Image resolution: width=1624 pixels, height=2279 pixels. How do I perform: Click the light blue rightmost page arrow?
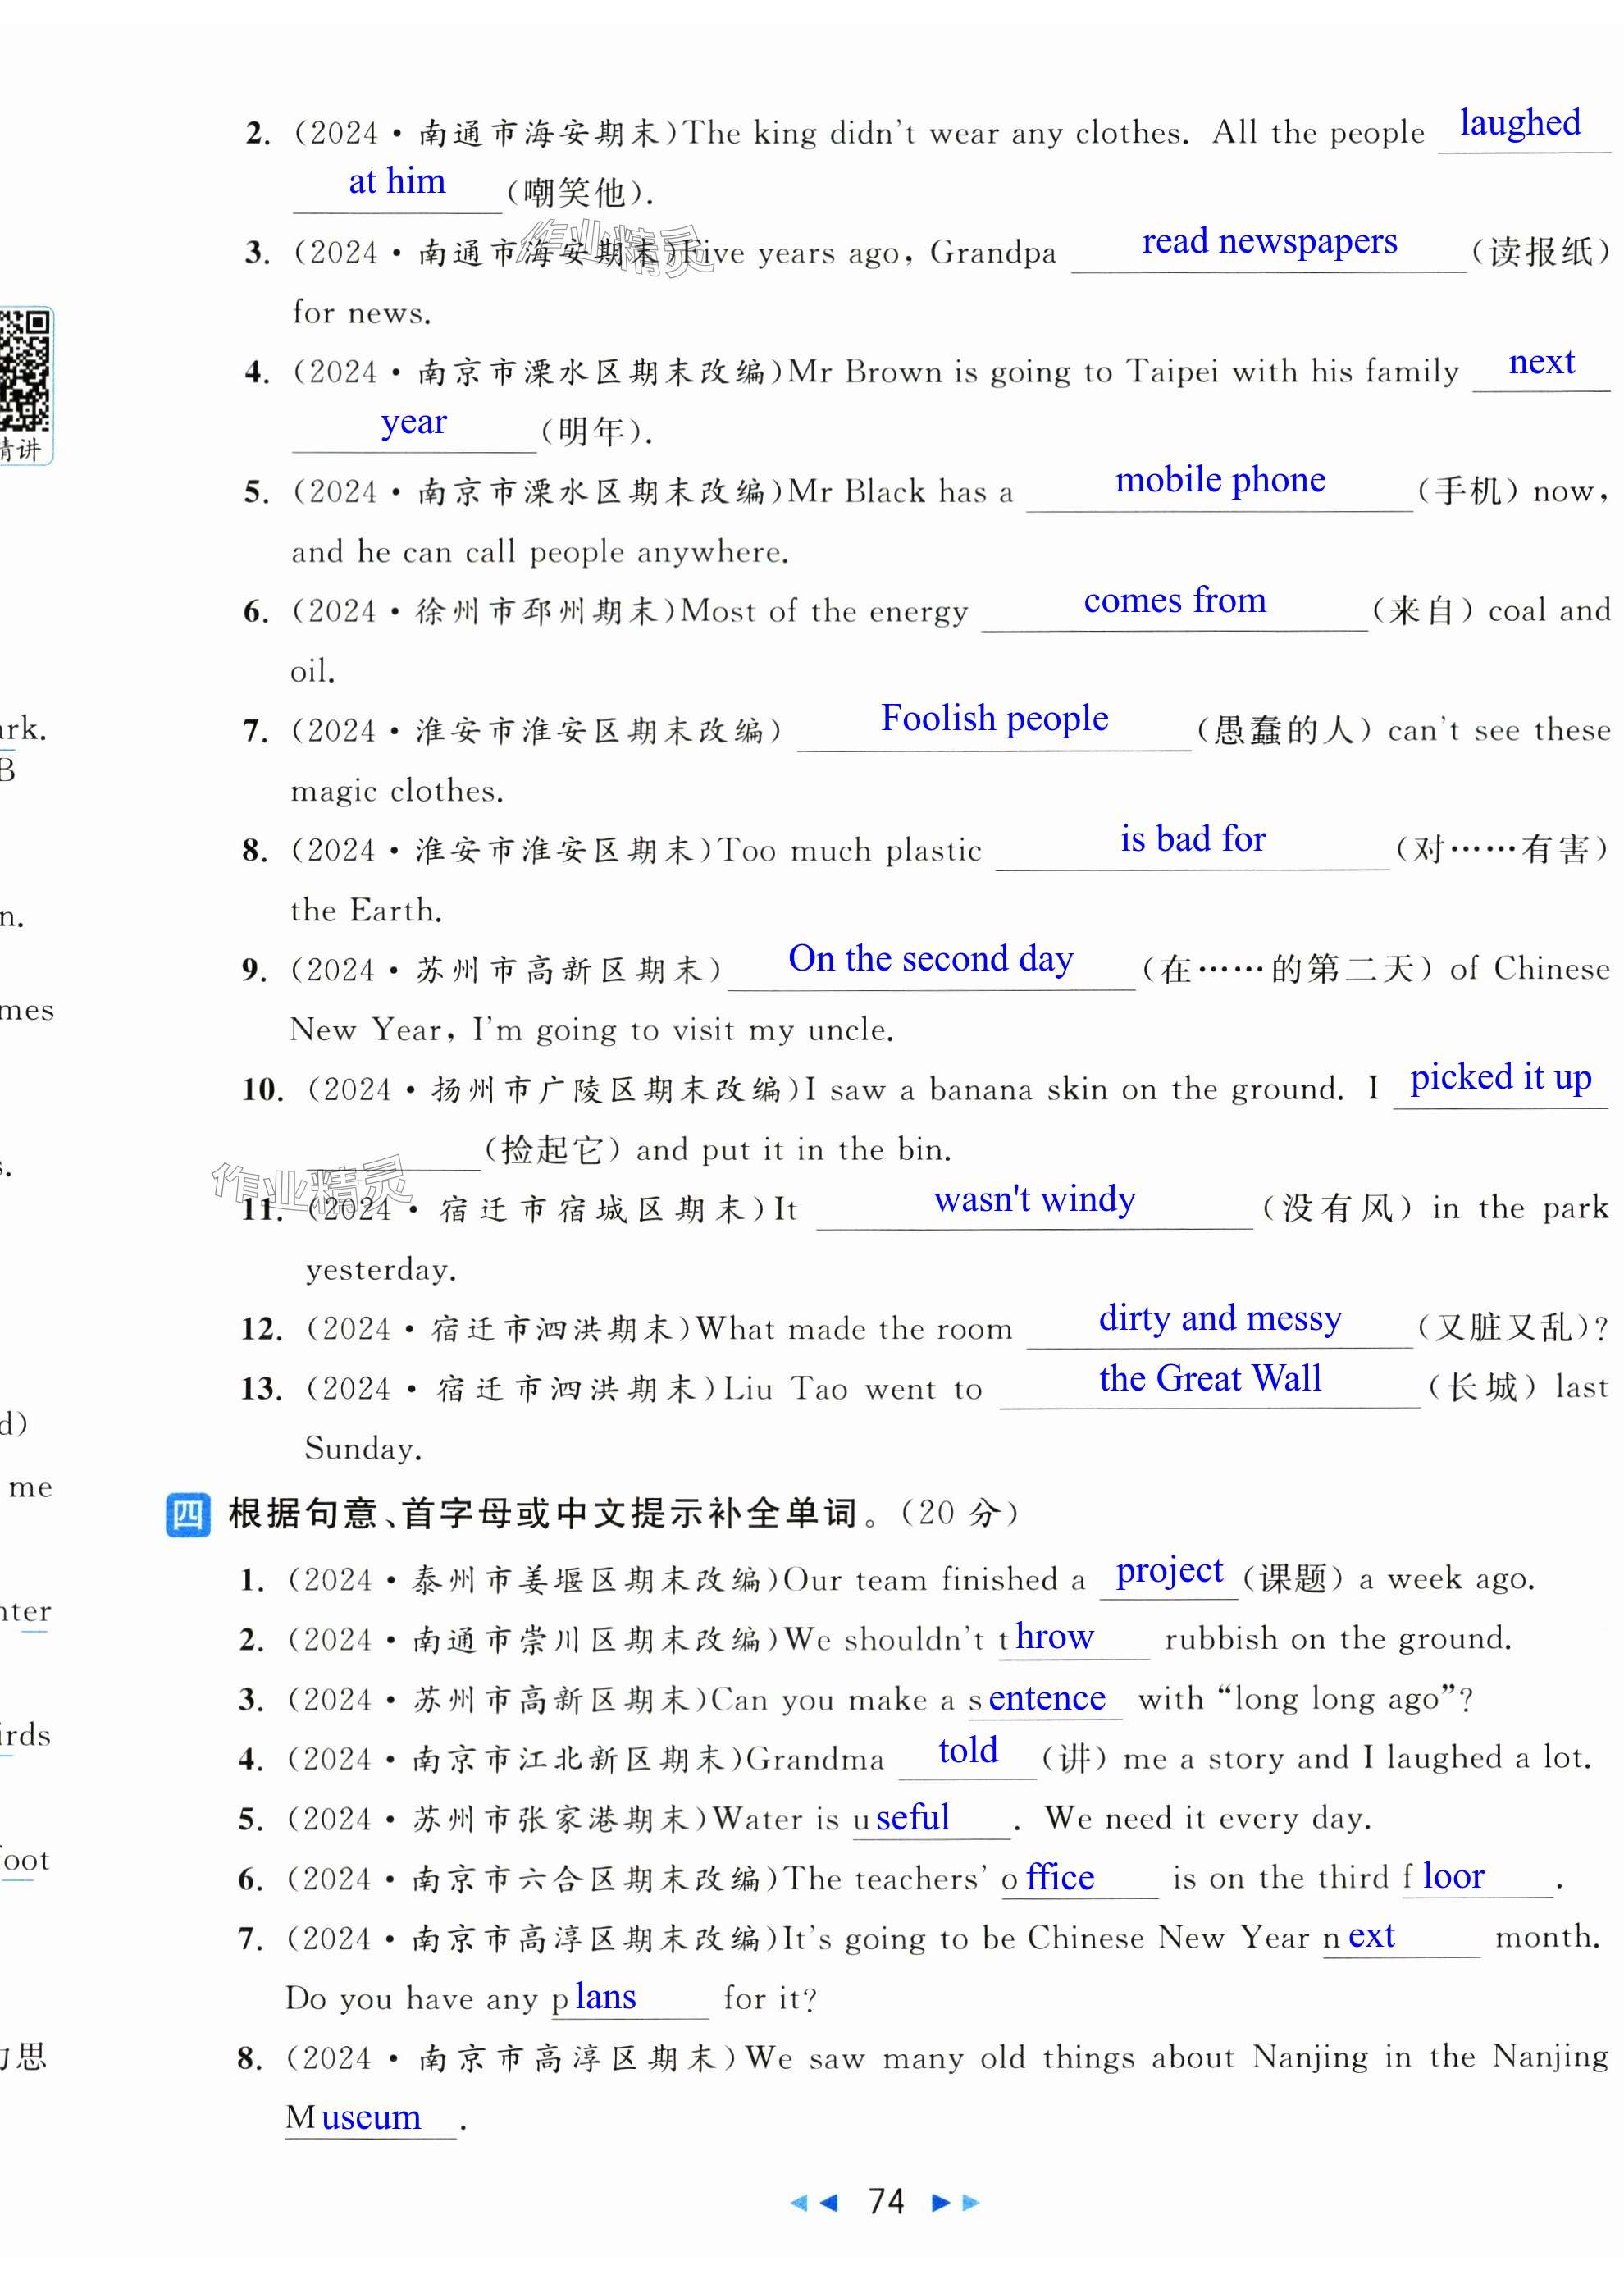tap(971, 2202)
